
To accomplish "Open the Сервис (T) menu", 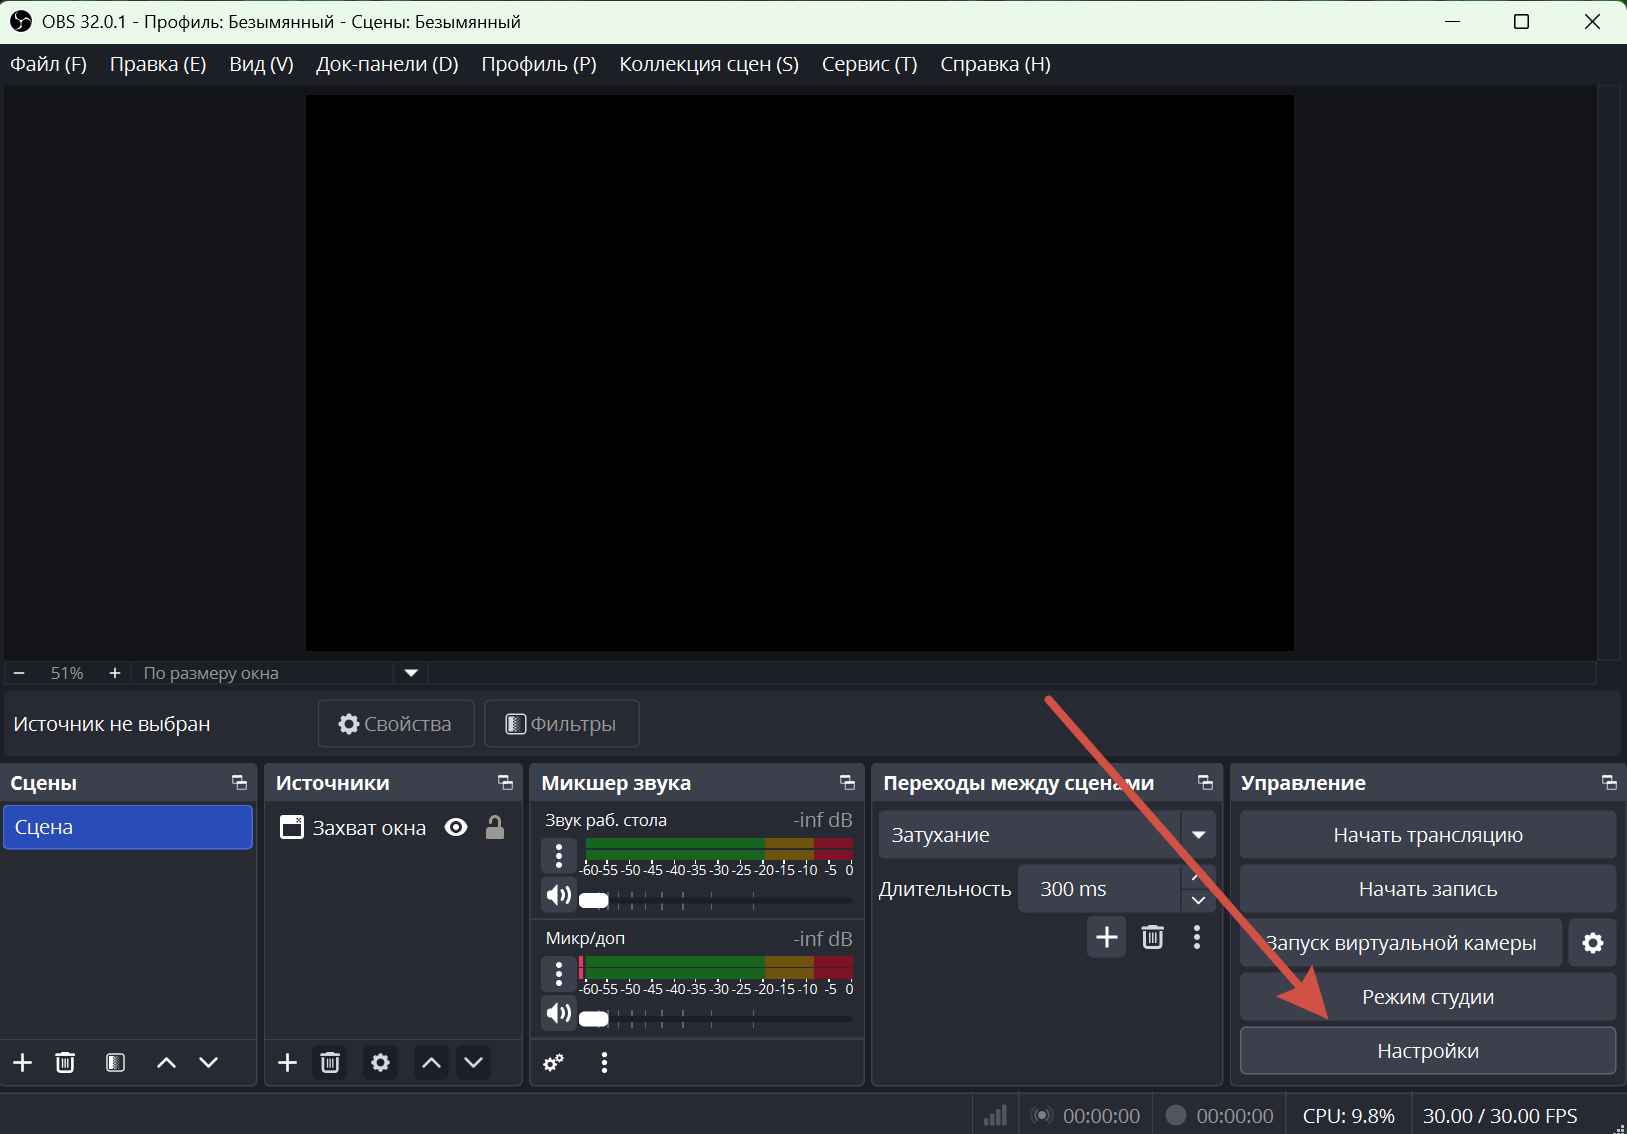I will point(869,64).
